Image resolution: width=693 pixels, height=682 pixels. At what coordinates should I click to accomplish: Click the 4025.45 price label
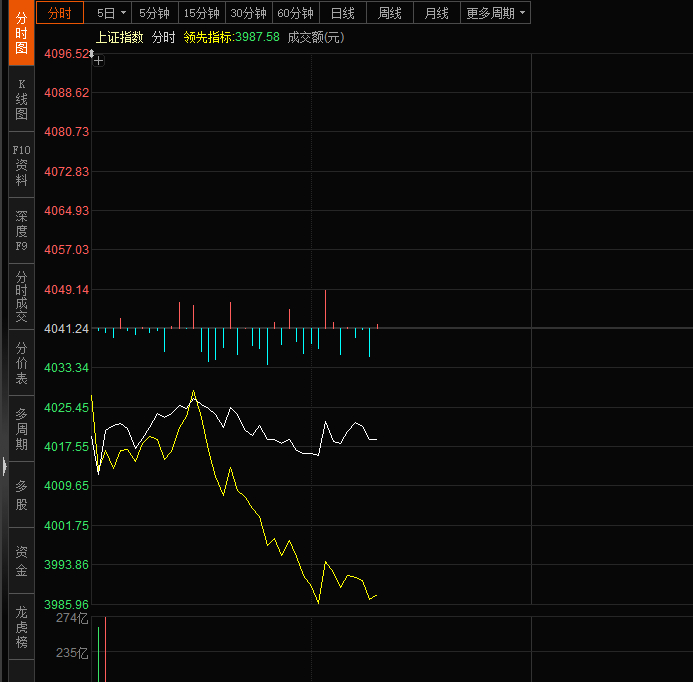tap(67, 408)
